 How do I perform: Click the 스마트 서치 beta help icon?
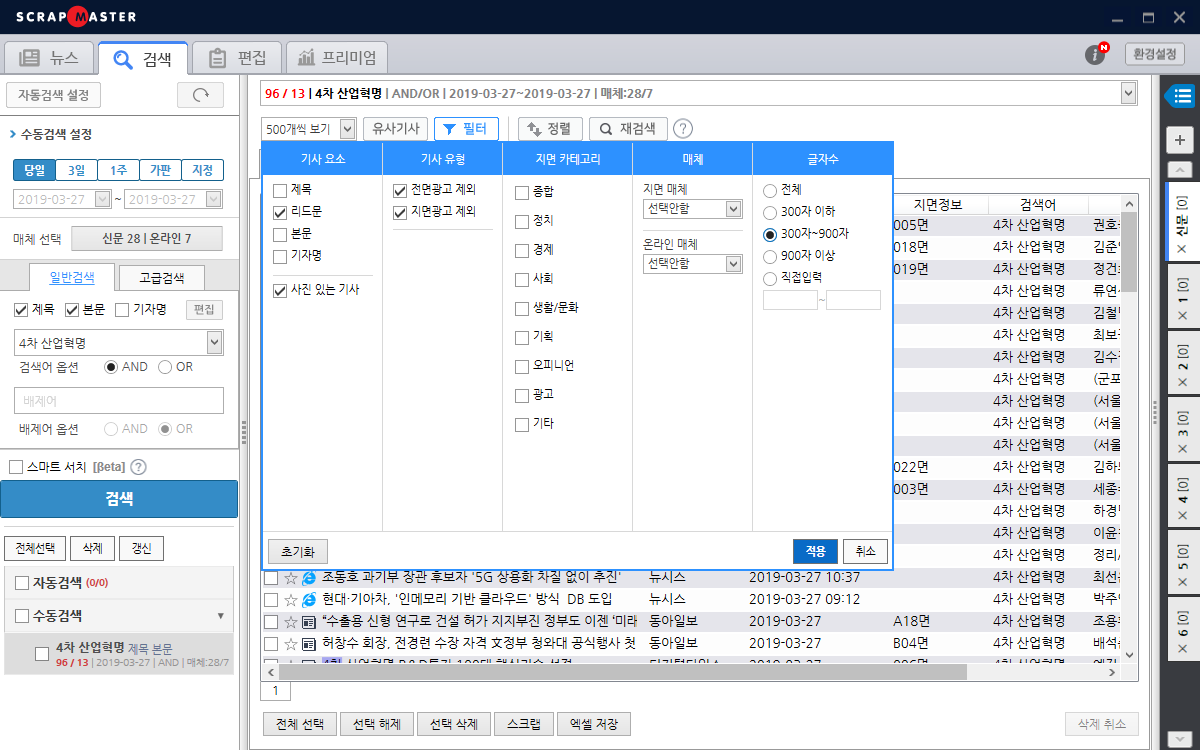[x=137, y=466]
